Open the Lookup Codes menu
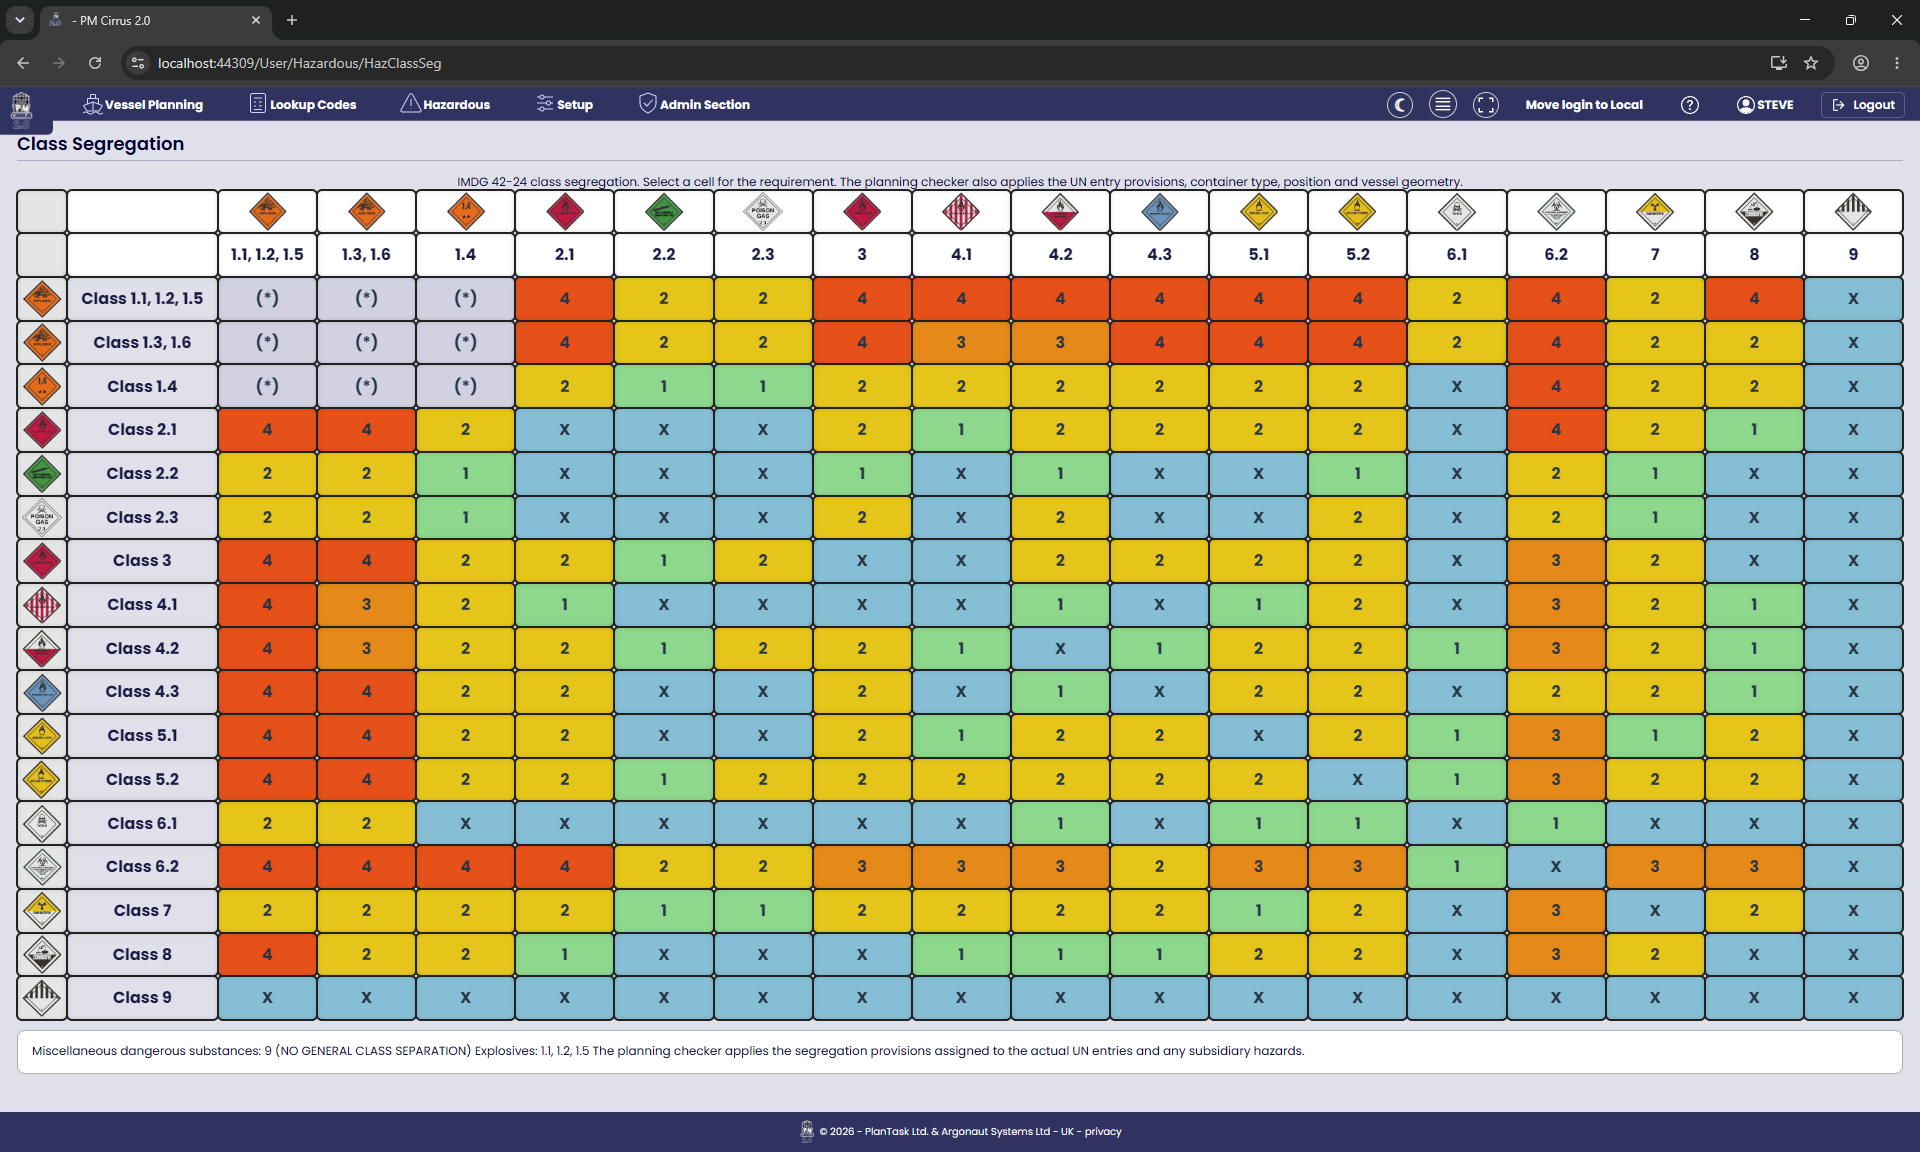1920x1152 pixels. [x=303, y=104]
